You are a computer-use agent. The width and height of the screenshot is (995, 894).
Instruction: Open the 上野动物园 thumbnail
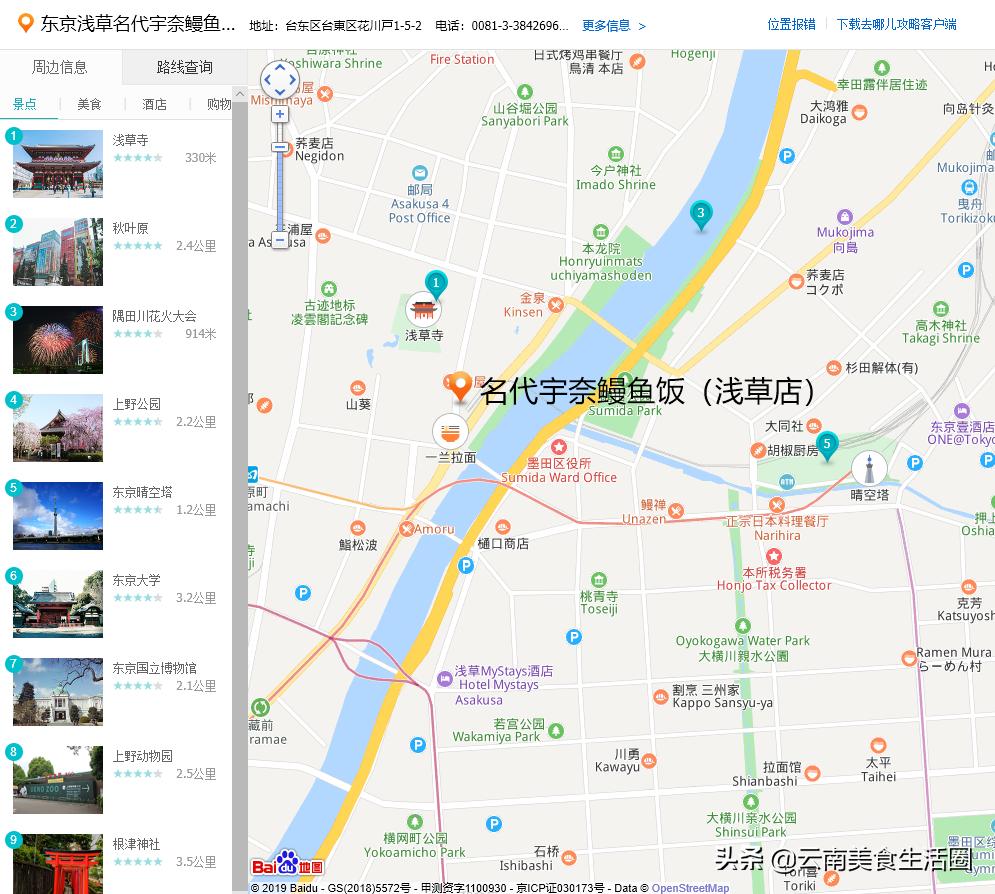pyautogui.click(x=58, y=780)
